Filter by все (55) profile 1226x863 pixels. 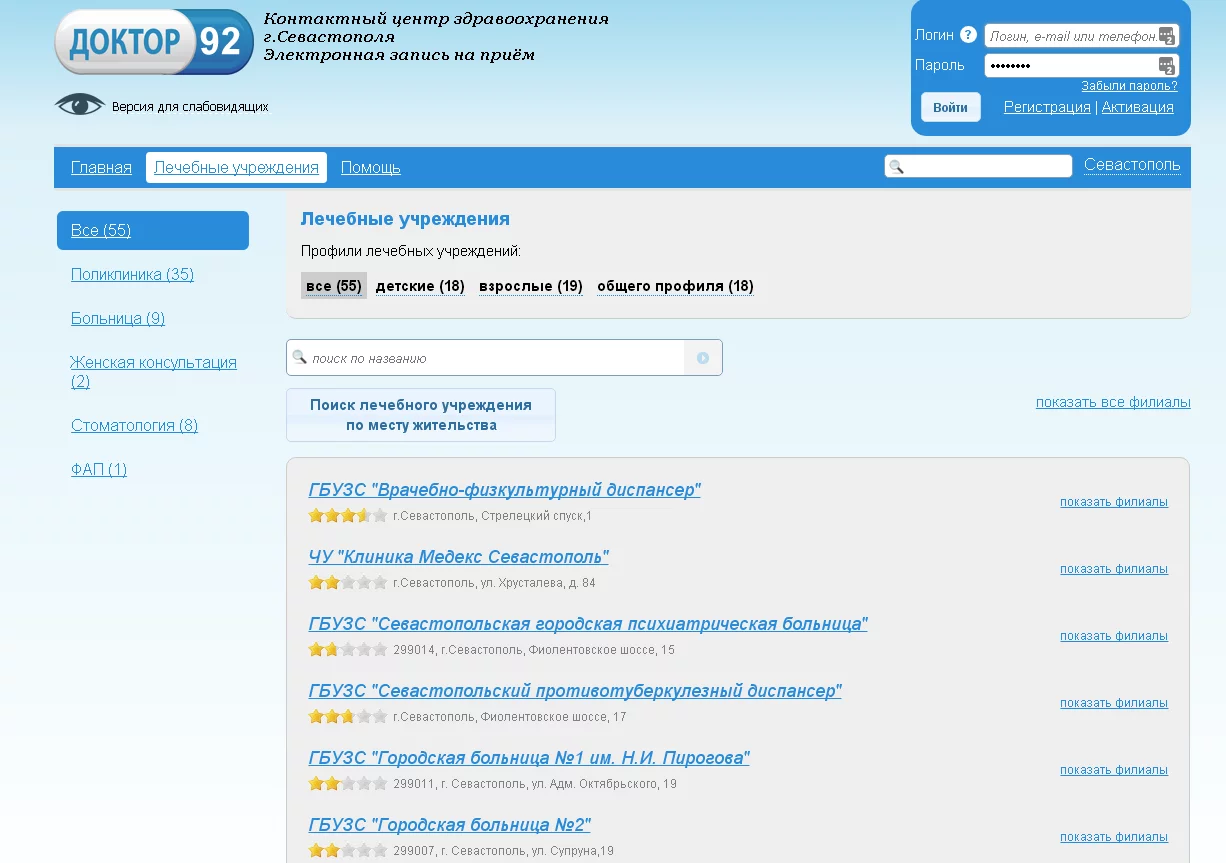(x=334, y=286)
